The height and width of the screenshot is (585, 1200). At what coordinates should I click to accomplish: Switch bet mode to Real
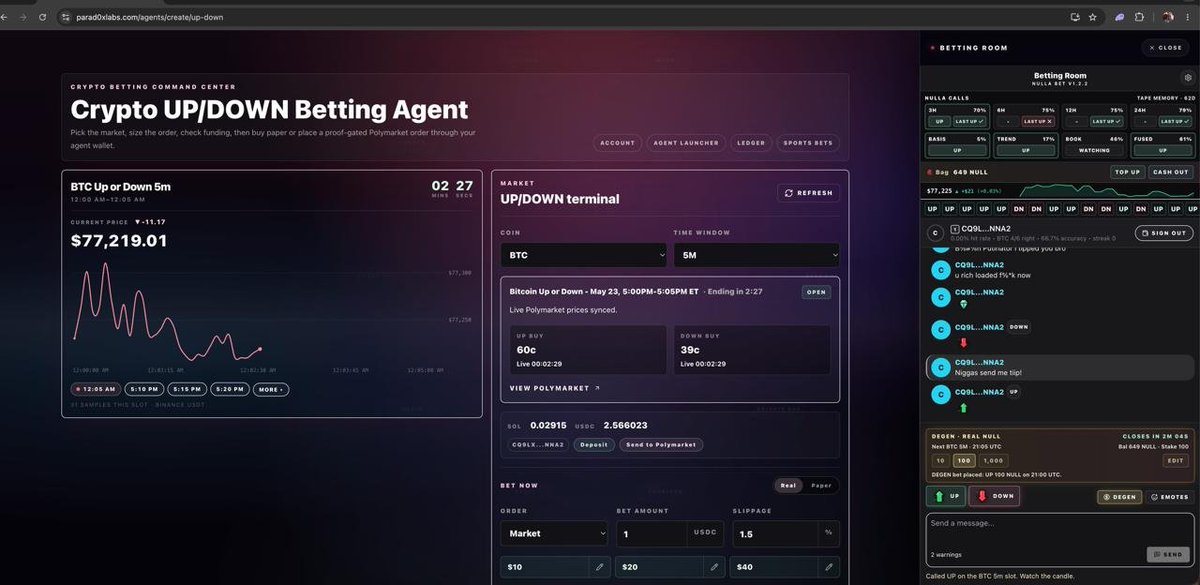pos(788,485)
